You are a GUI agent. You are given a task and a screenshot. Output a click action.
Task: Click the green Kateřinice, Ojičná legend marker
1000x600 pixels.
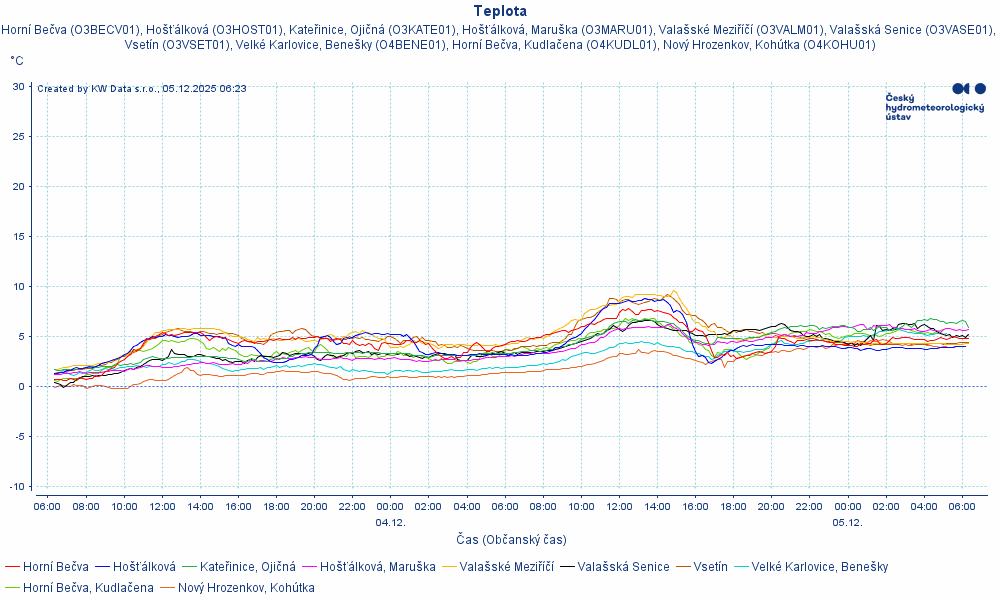[x=191, y=568]
